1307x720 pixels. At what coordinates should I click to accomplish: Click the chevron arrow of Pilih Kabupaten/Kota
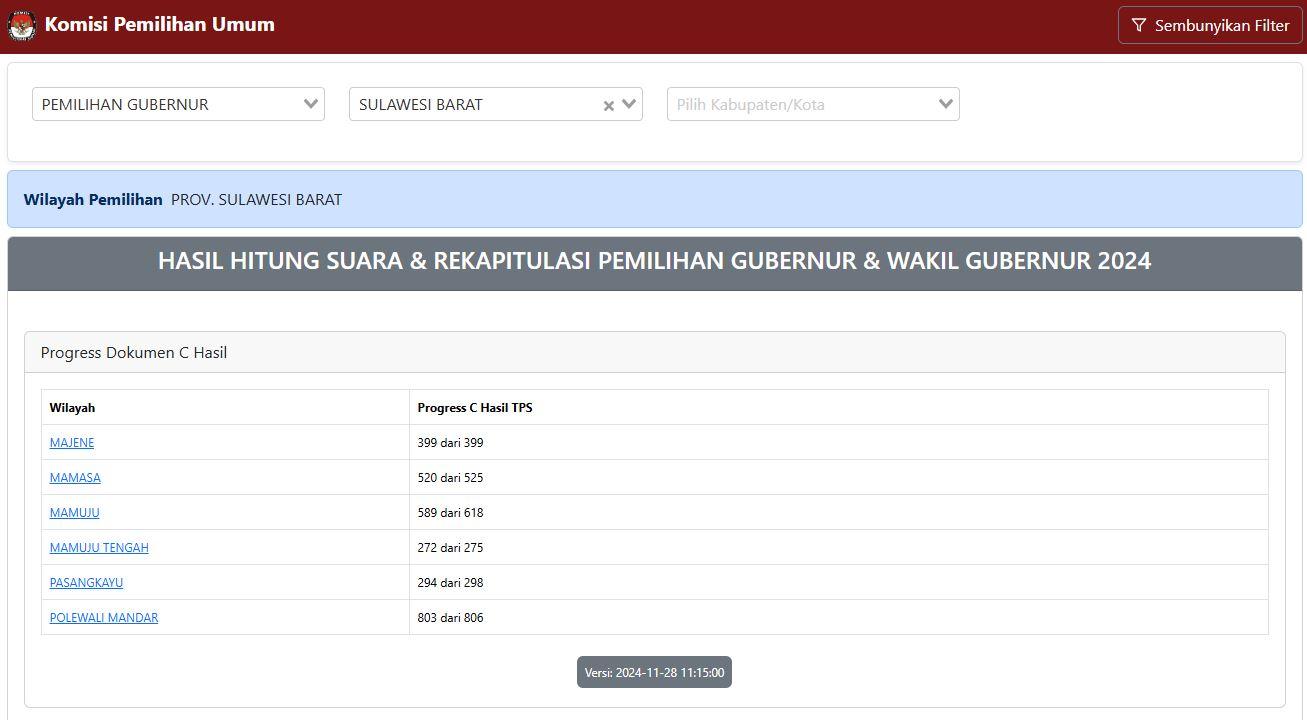coord(945,104)
